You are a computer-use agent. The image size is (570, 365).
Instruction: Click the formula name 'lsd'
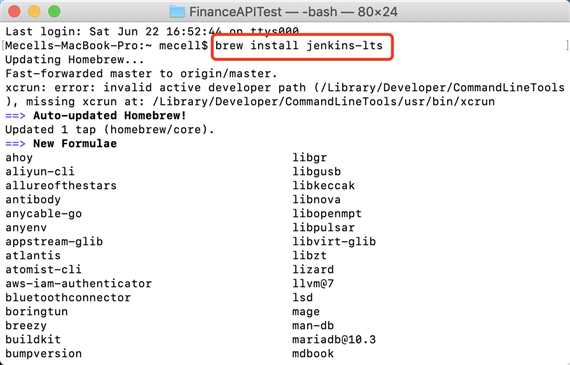click(302, 297)
